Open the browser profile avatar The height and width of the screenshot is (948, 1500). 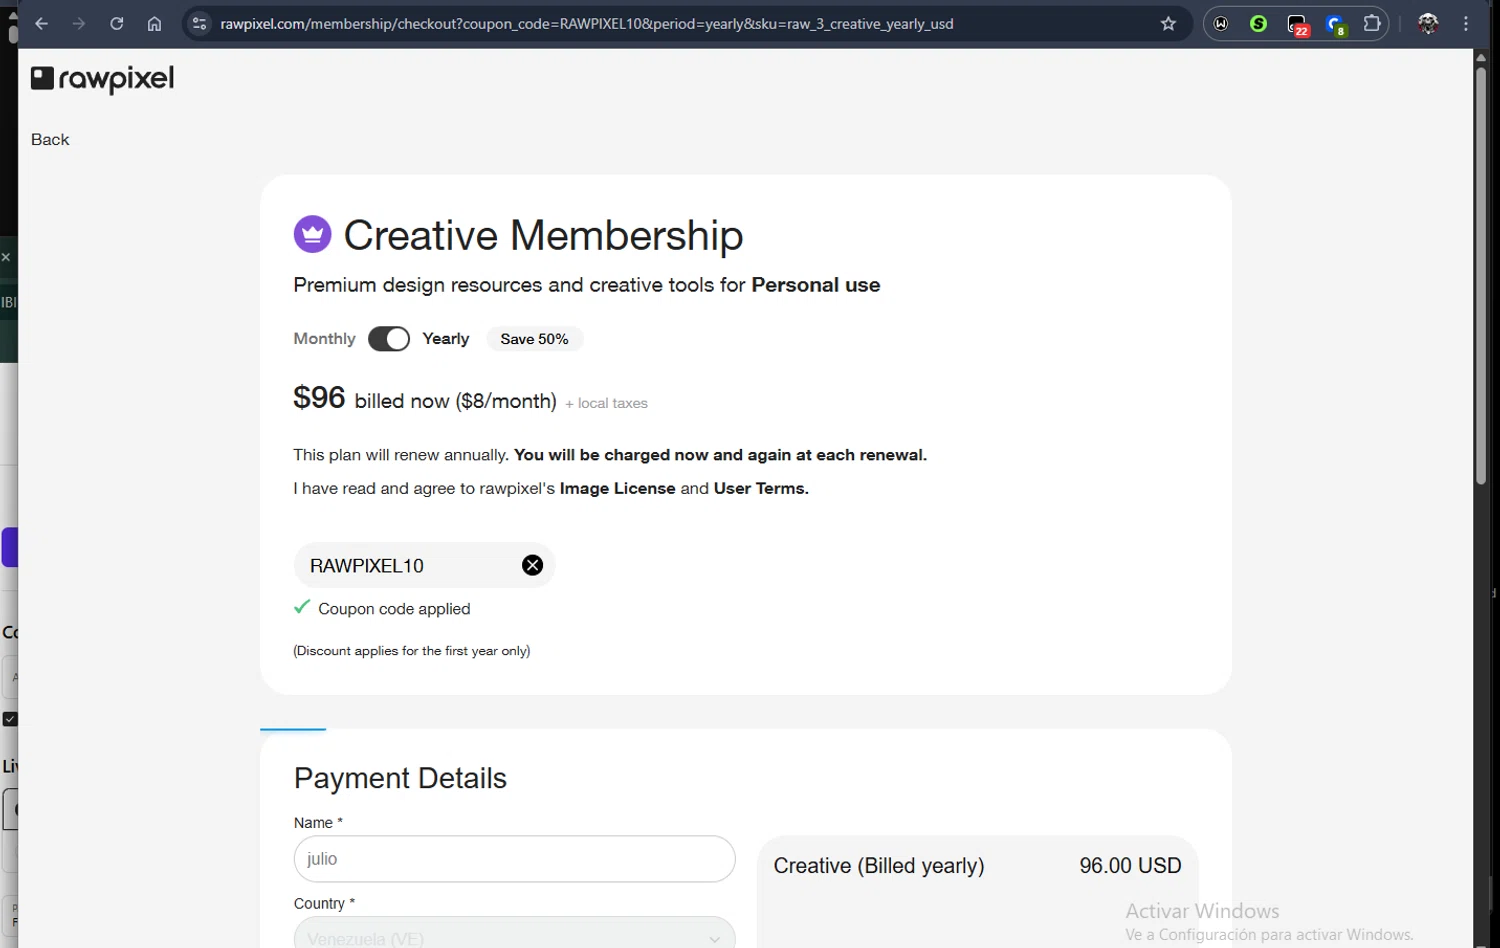[x=1428, y=23]
